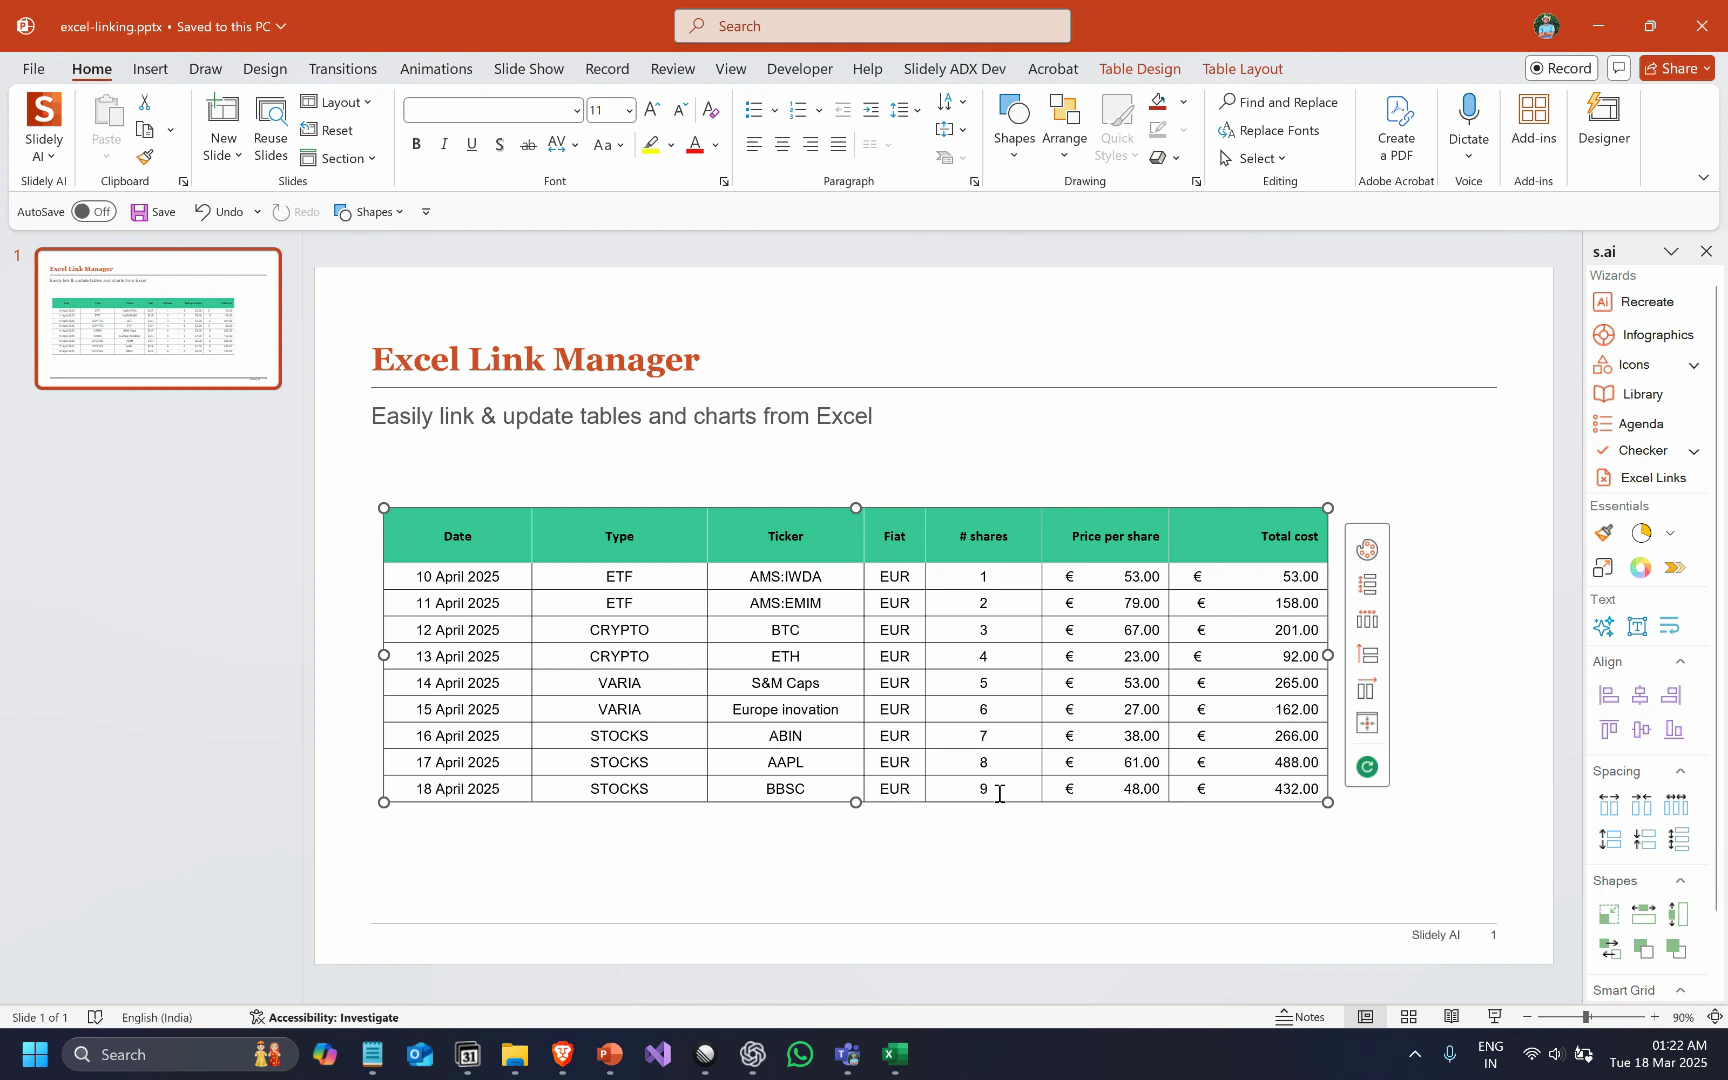This screenshot has width=1728, height=1080.
Task: Open the color palette on the floating table toolbar
Action: pos(1367,549)
